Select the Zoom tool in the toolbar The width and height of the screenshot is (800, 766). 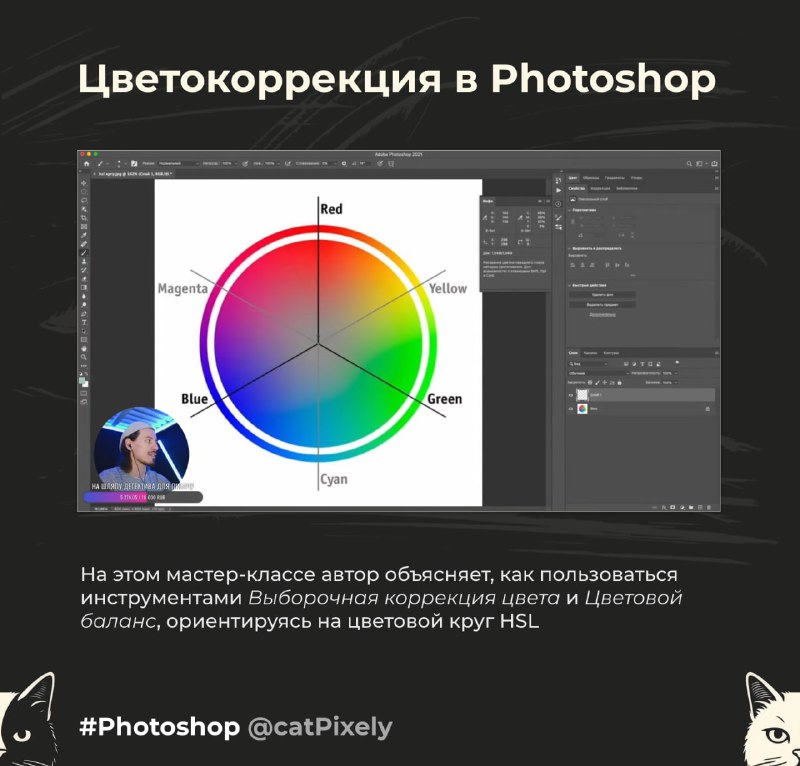84,357
